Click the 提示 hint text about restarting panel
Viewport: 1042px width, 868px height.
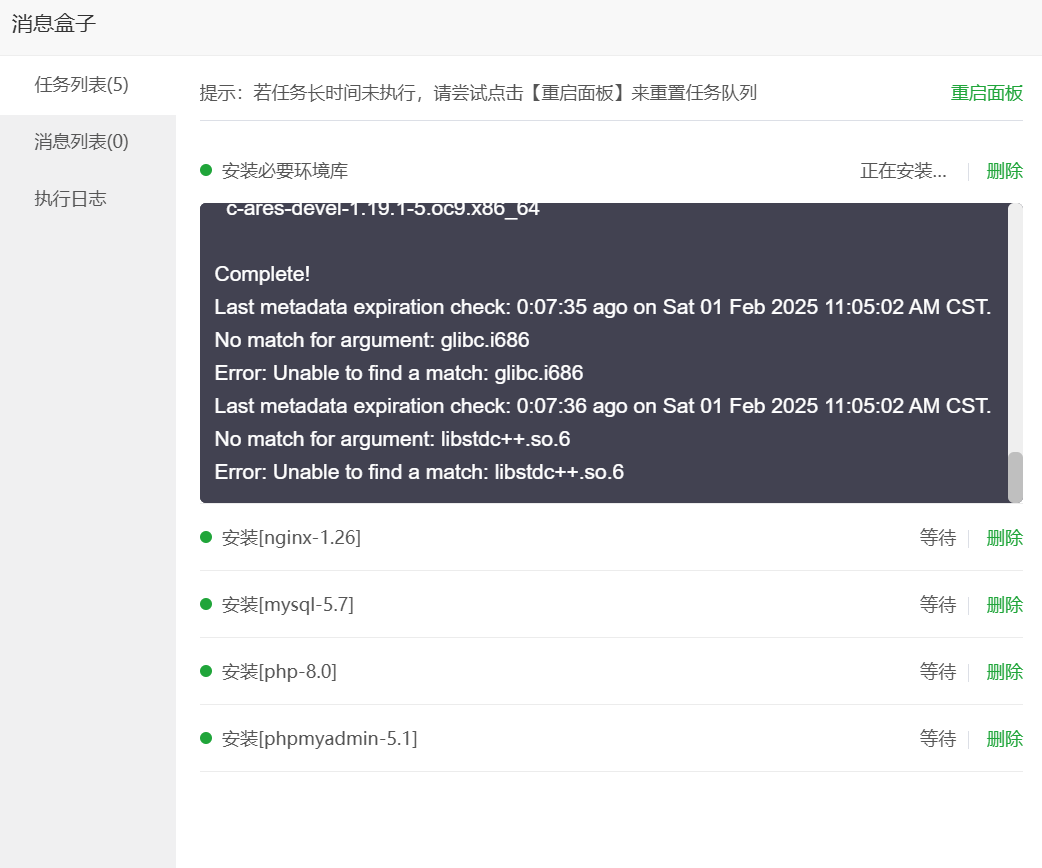point(478,93)
